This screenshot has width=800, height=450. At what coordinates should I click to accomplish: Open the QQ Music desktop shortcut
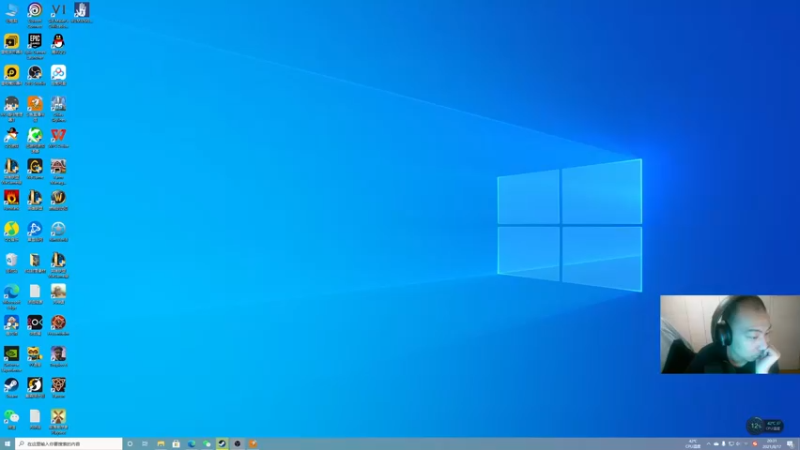pyautogui.click(x=11, y=231)
